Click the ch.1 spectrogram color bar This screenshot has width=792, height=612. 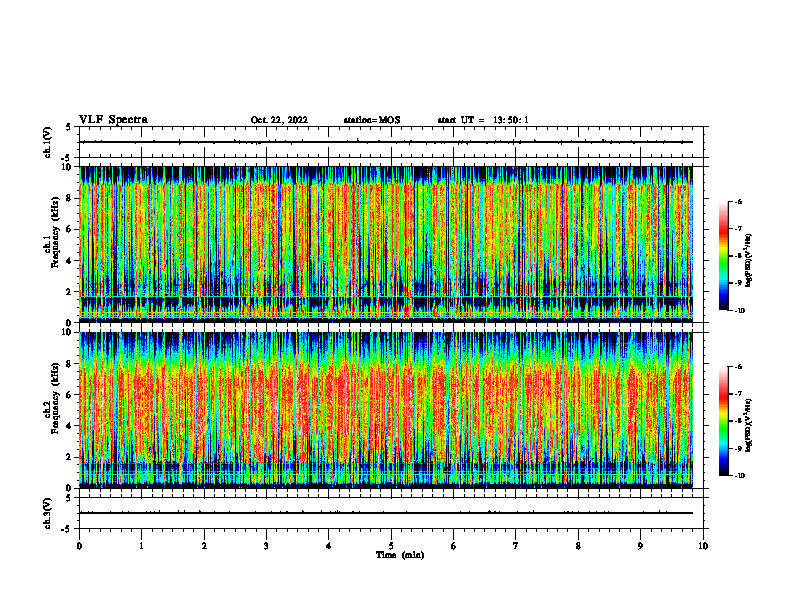click(723, 256)
